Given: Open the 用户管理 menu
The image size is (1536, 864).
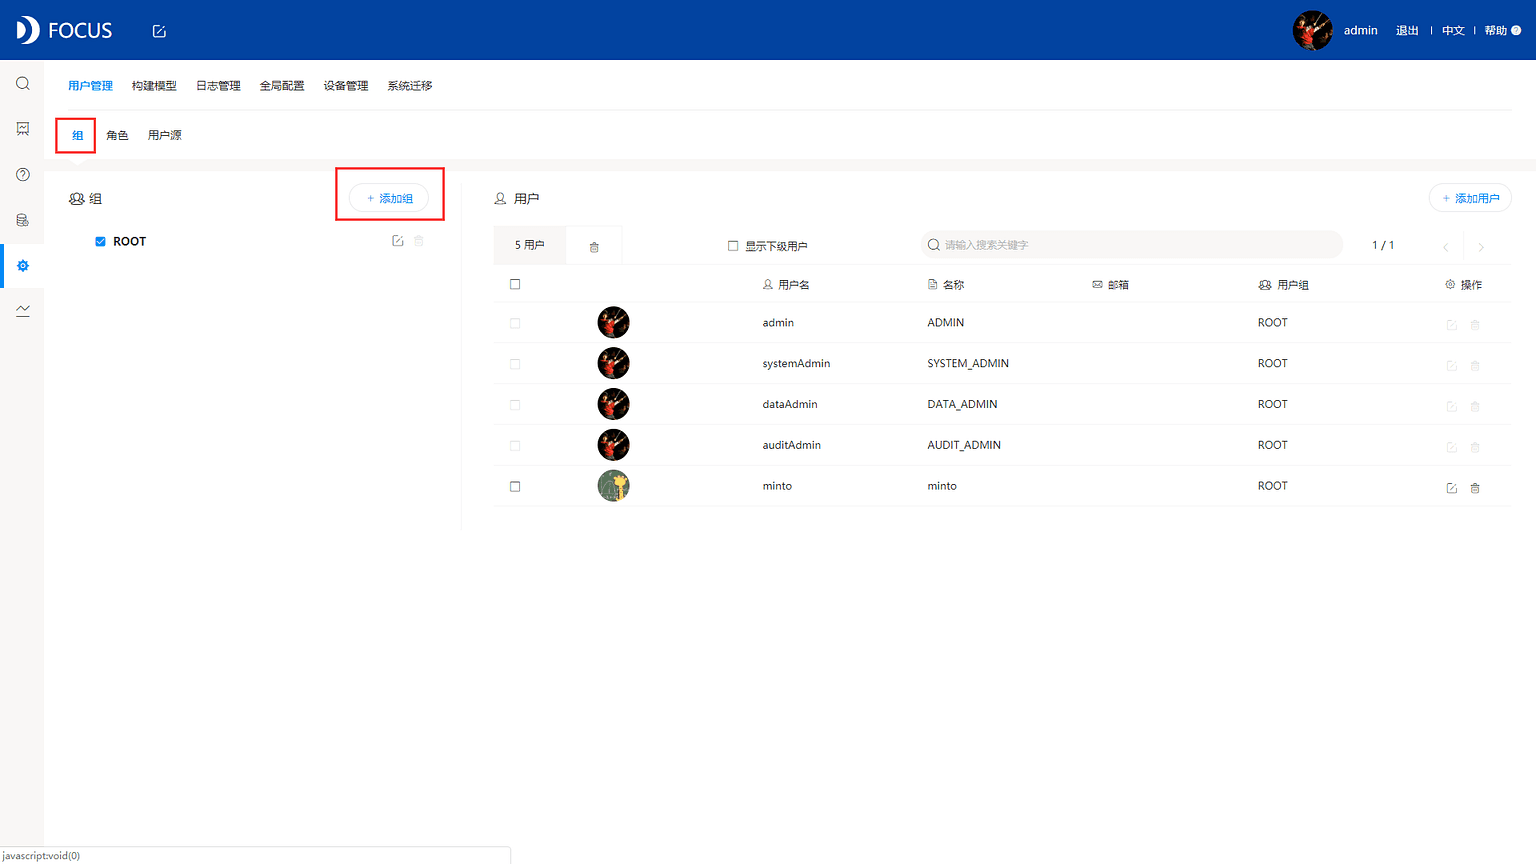Looking at the screenshot, I should coord(90,86).
